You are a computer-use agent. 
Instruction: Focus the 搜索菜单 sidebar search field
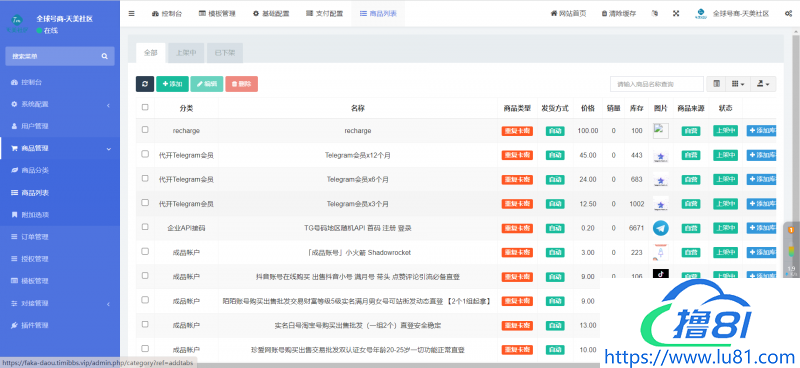tap(60, 56)
